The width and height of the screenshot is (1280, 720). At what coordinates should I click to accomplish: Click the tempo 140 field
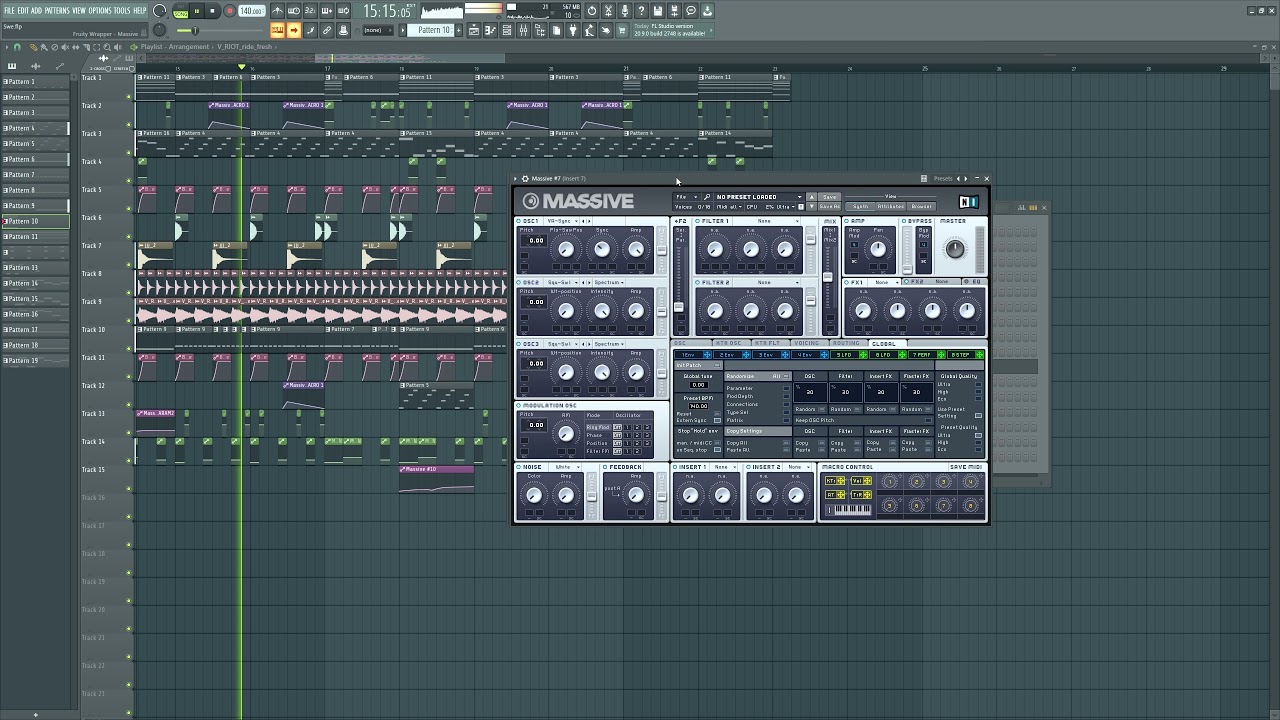point(251,11)
